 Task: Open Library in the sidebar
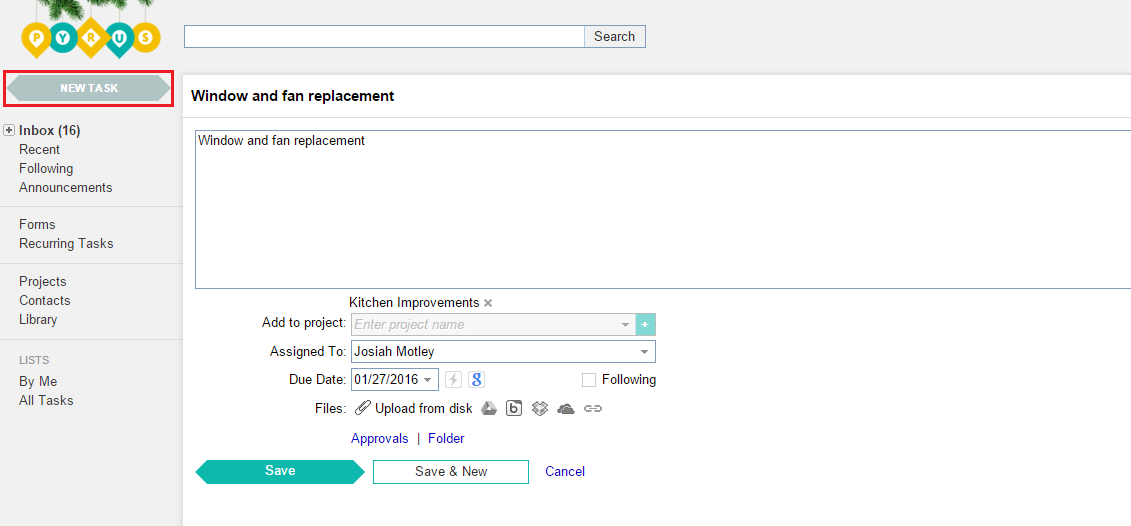tap(38, 319)
